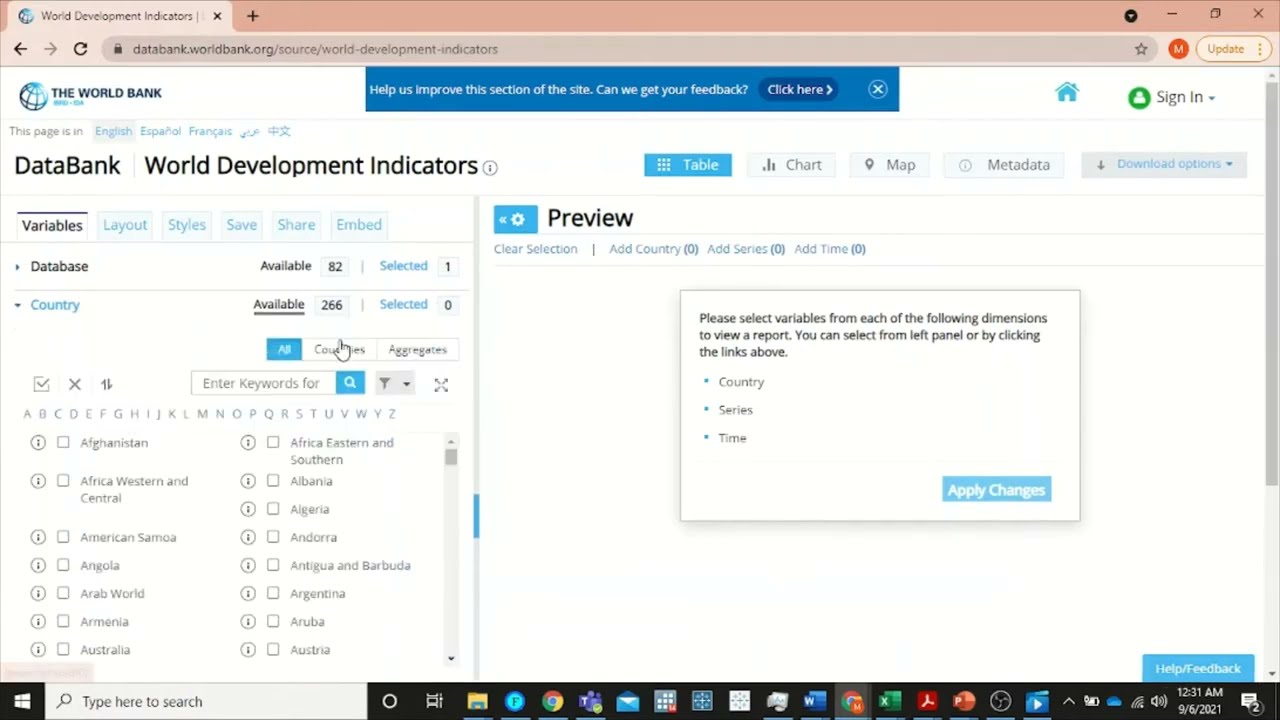Click the blue search magnifier button
This screenshot has width=1280, height=720.
350,383
